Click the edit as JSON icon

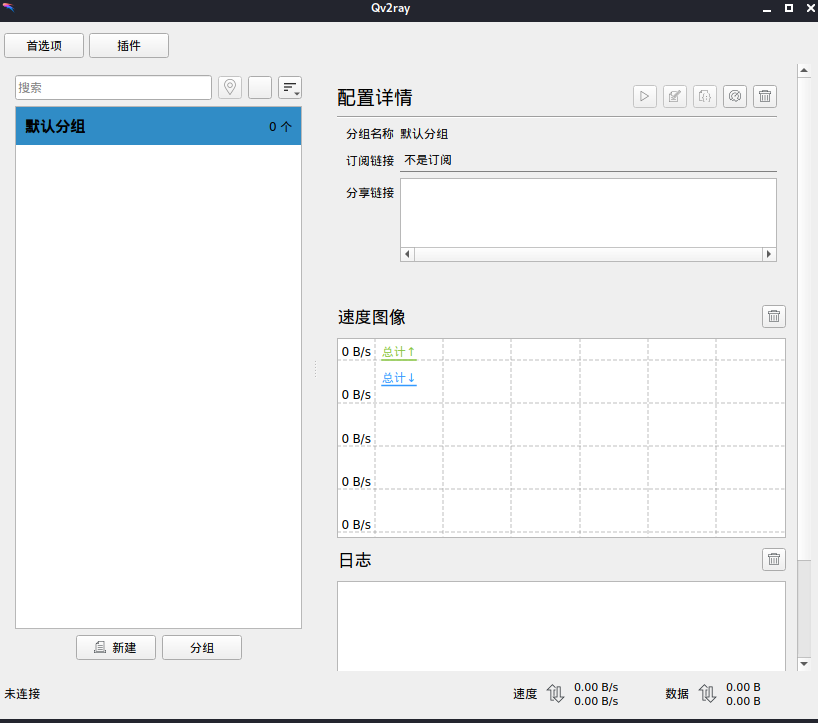coord(705,96)
